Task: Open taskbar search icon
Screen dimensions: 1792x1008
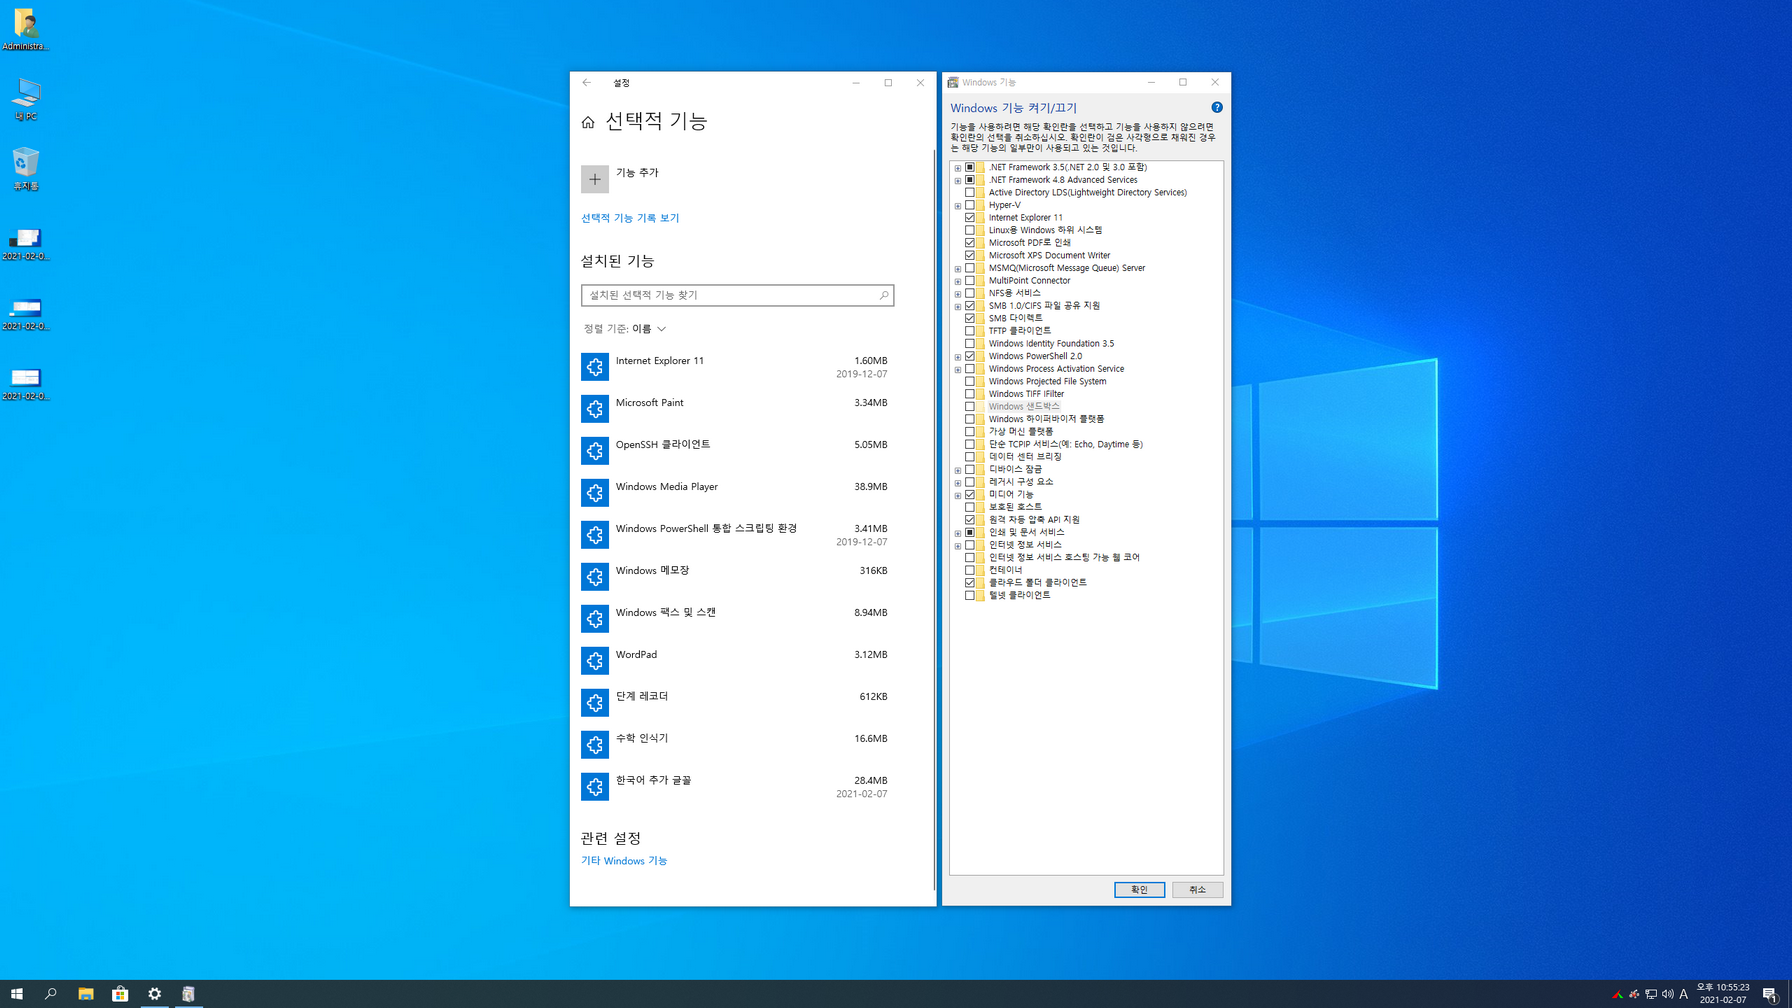Action: click(x=51, y=994)
